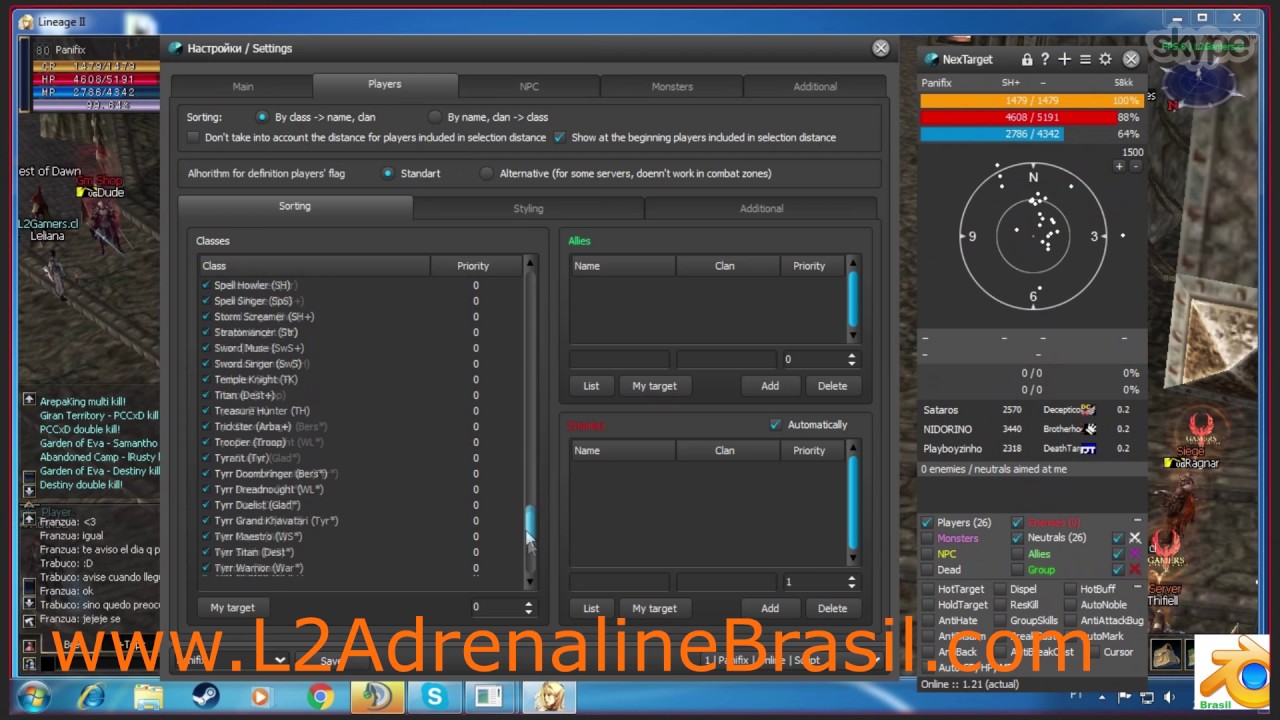Open Windows Explorer folder in taskbar
1280x720 pixels.
coord(148,696)
